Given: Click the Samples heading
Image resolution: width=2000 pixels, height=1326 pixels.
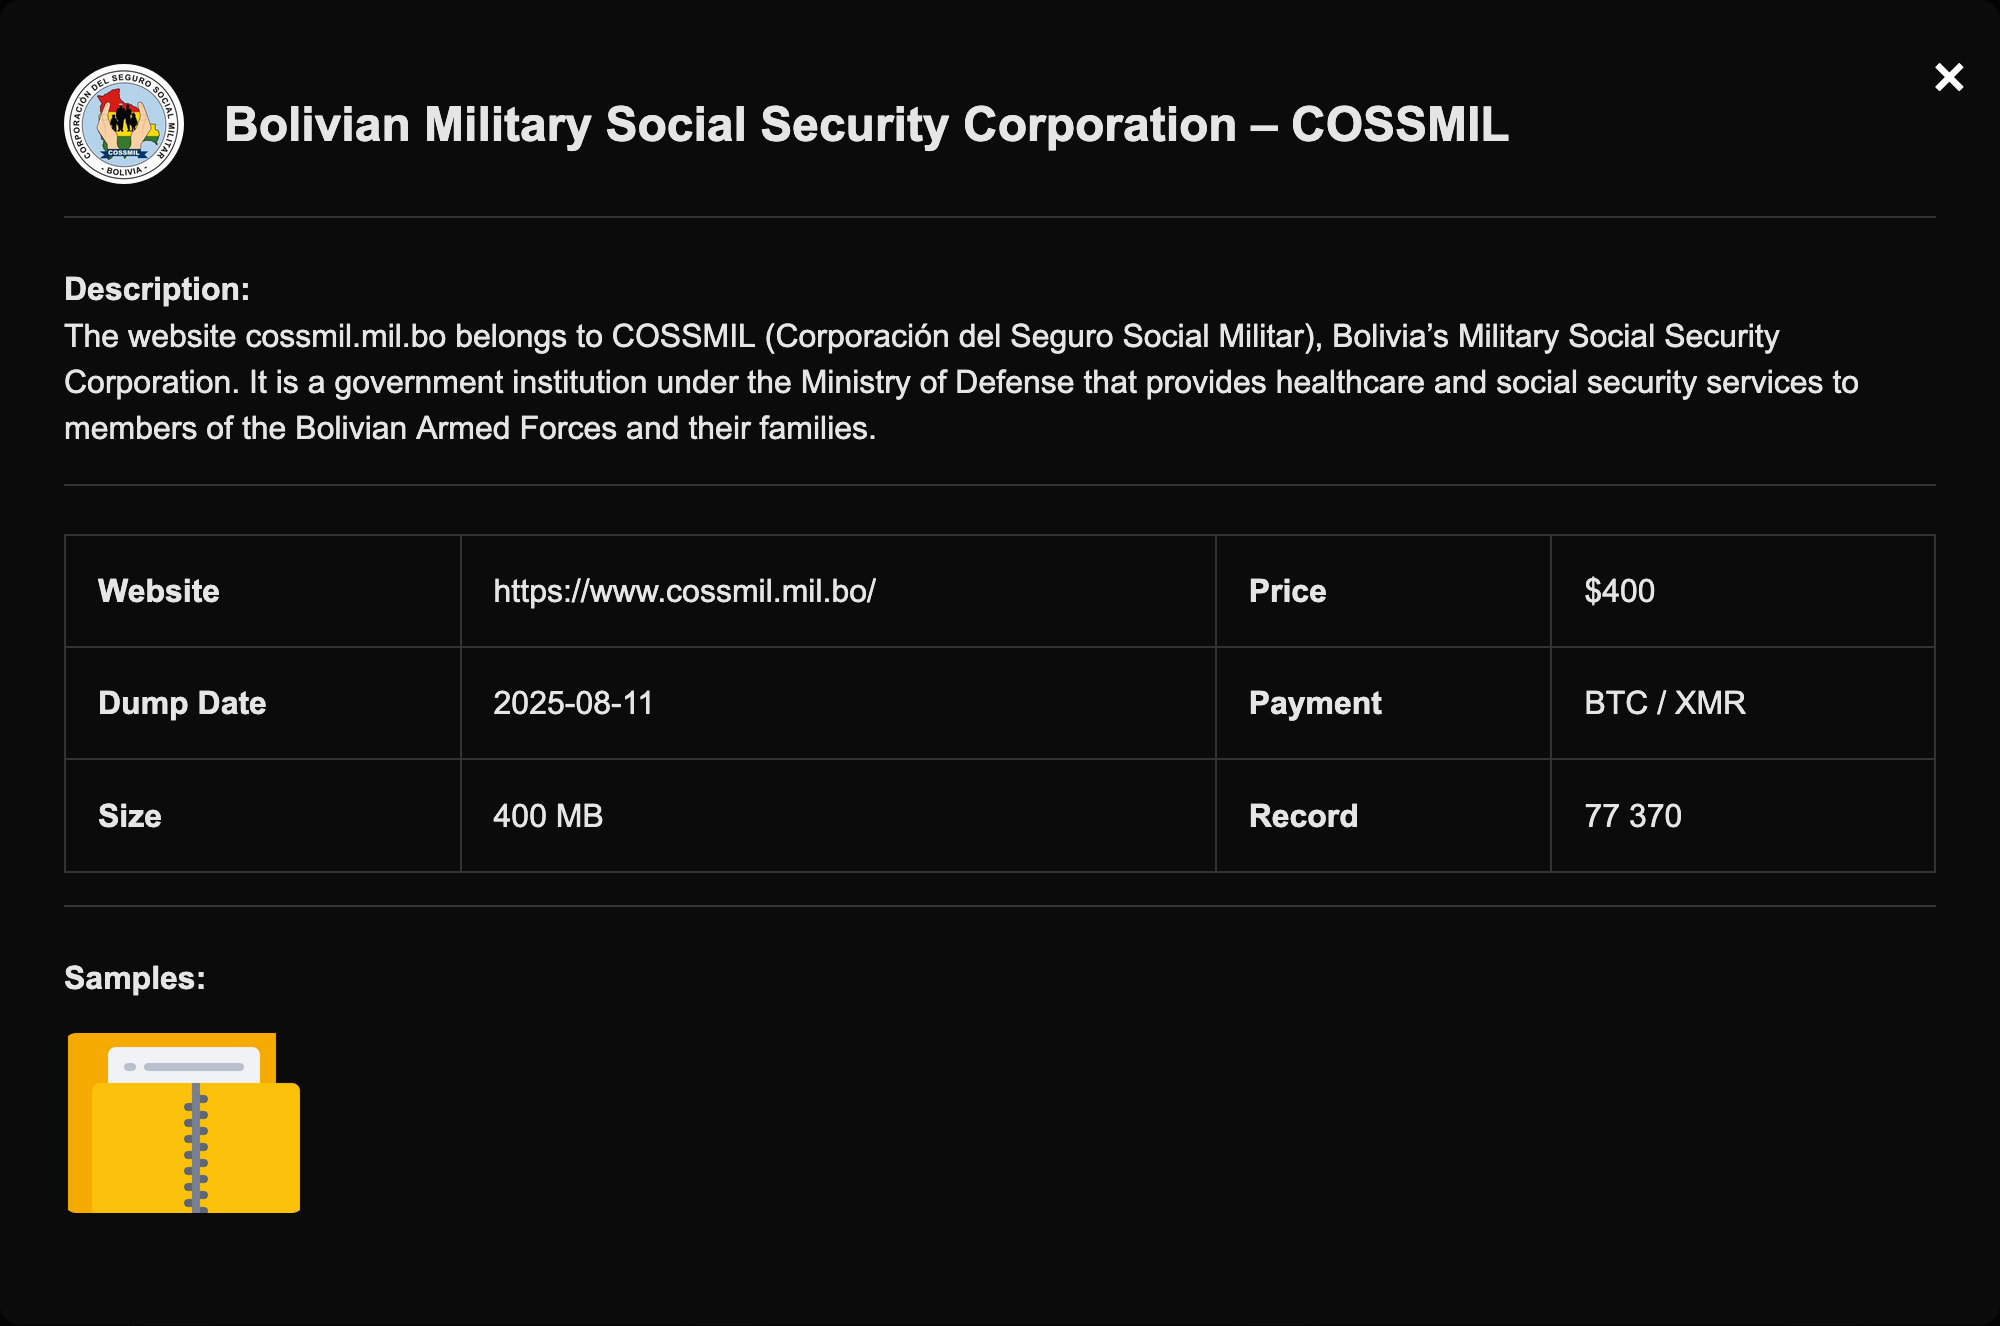Looking at the screenshot, I should coord(135,978).
